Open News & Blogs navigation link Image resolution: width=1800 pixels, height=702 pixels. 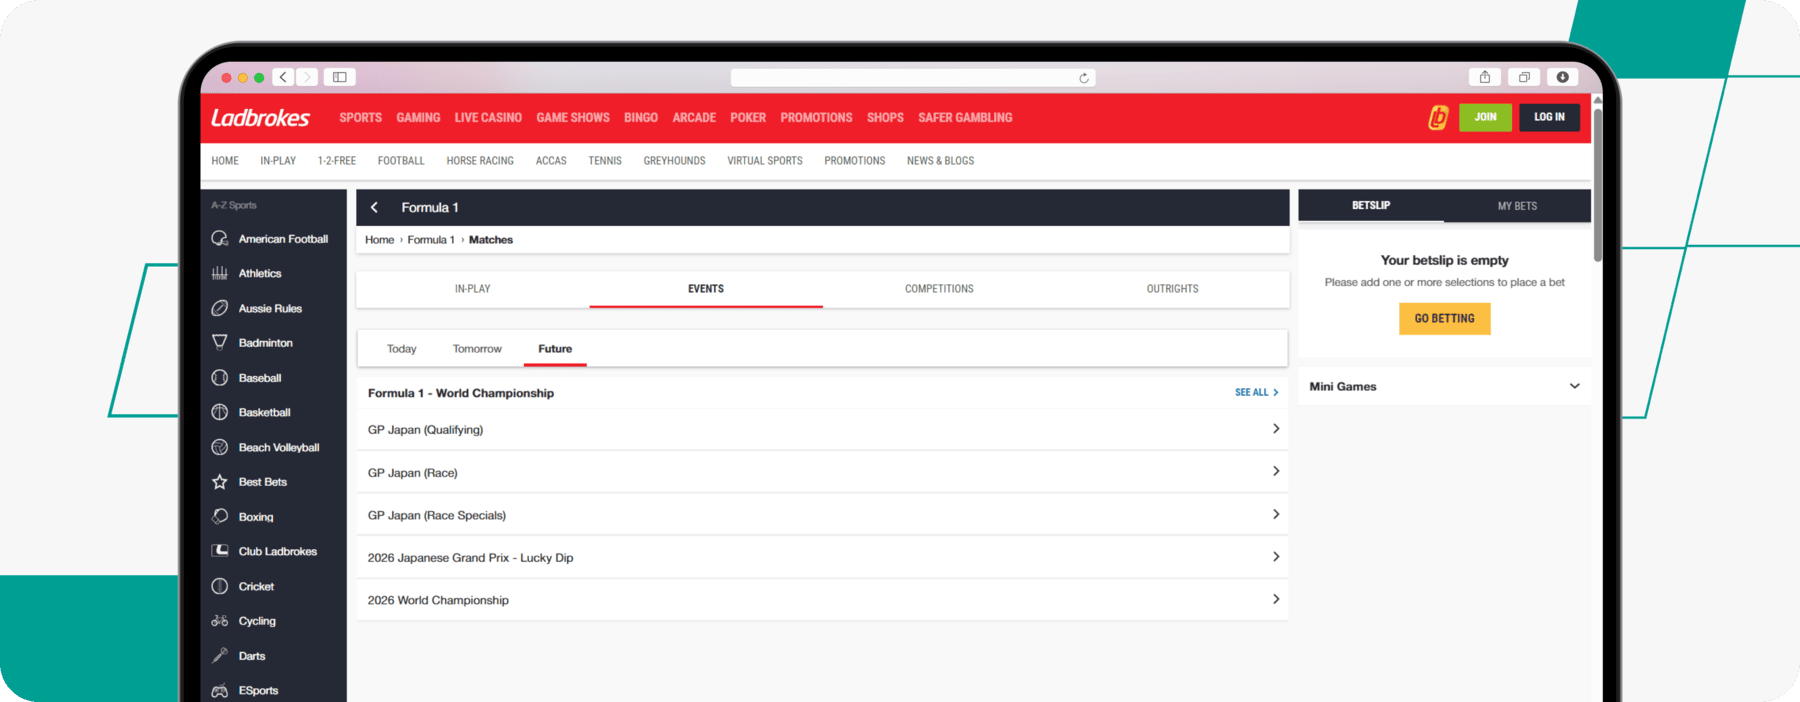click(940, 161)
